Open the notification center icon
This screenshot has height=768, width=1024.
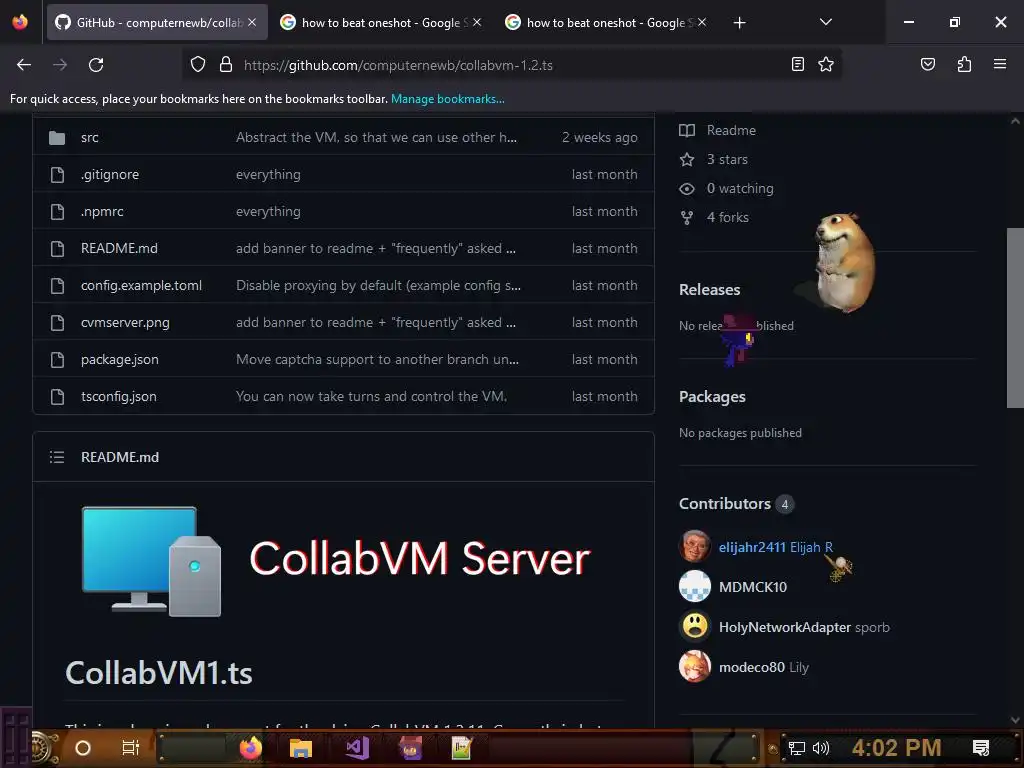point(981,748)
